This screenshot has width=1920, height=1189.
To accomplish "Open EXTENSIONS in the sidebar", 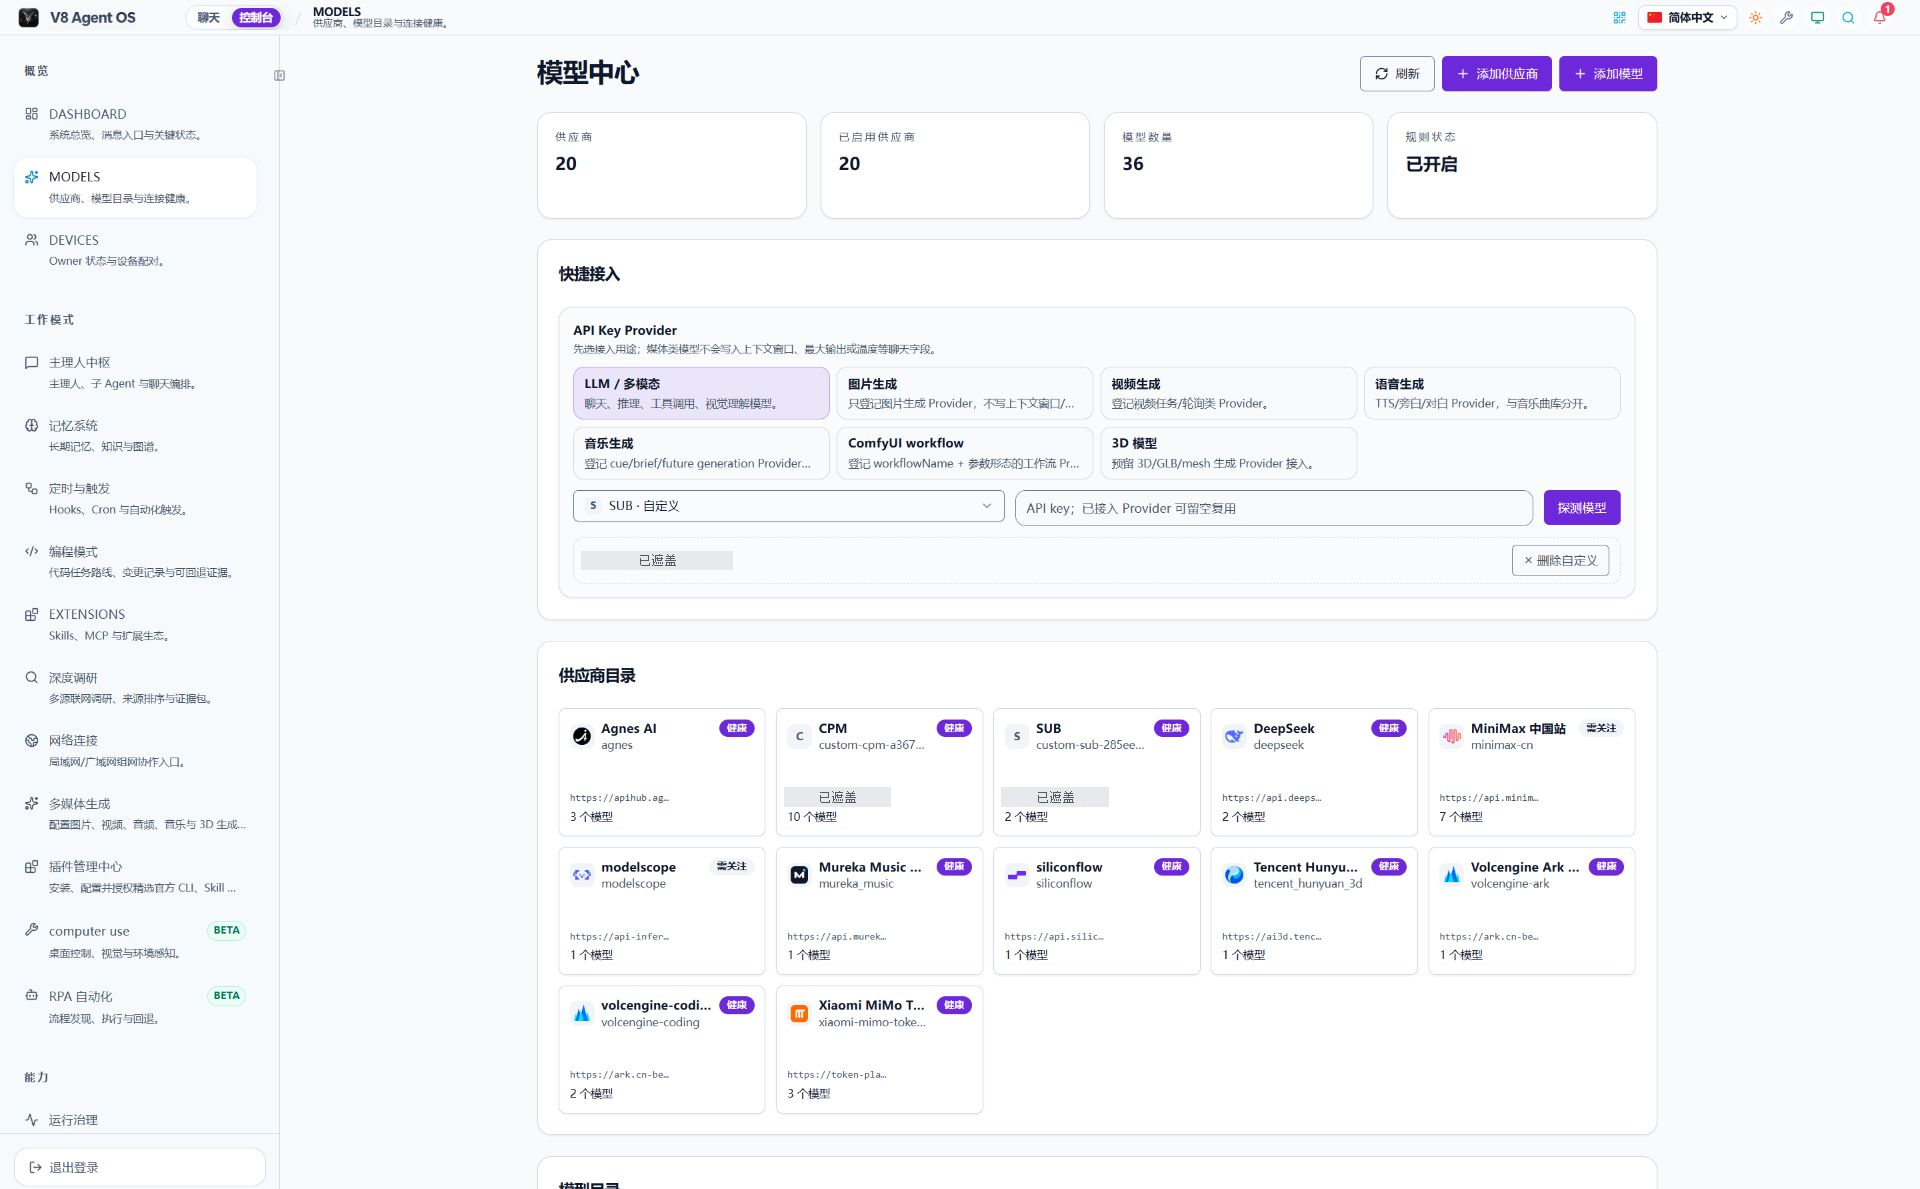I will pos(135,625).
